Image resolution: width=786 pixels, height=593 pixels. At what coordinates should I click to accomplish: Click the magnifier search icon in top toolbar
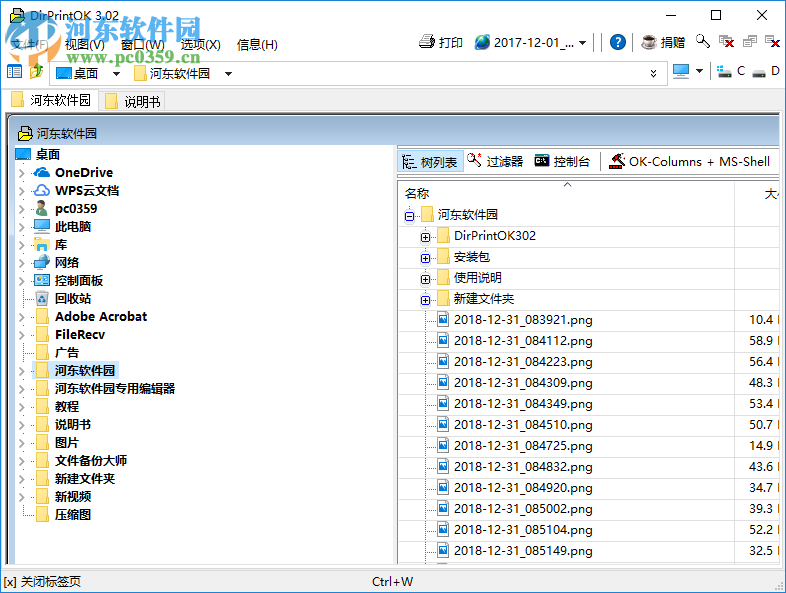pyautogui.click(x=703, y=42)
